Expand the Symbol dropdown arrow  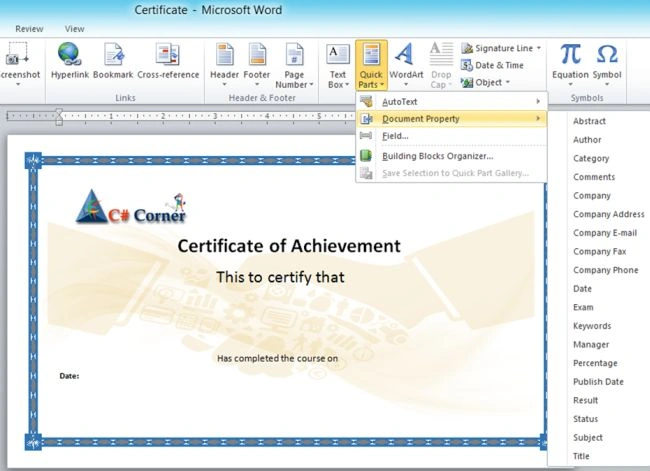[x=607, y=84]
